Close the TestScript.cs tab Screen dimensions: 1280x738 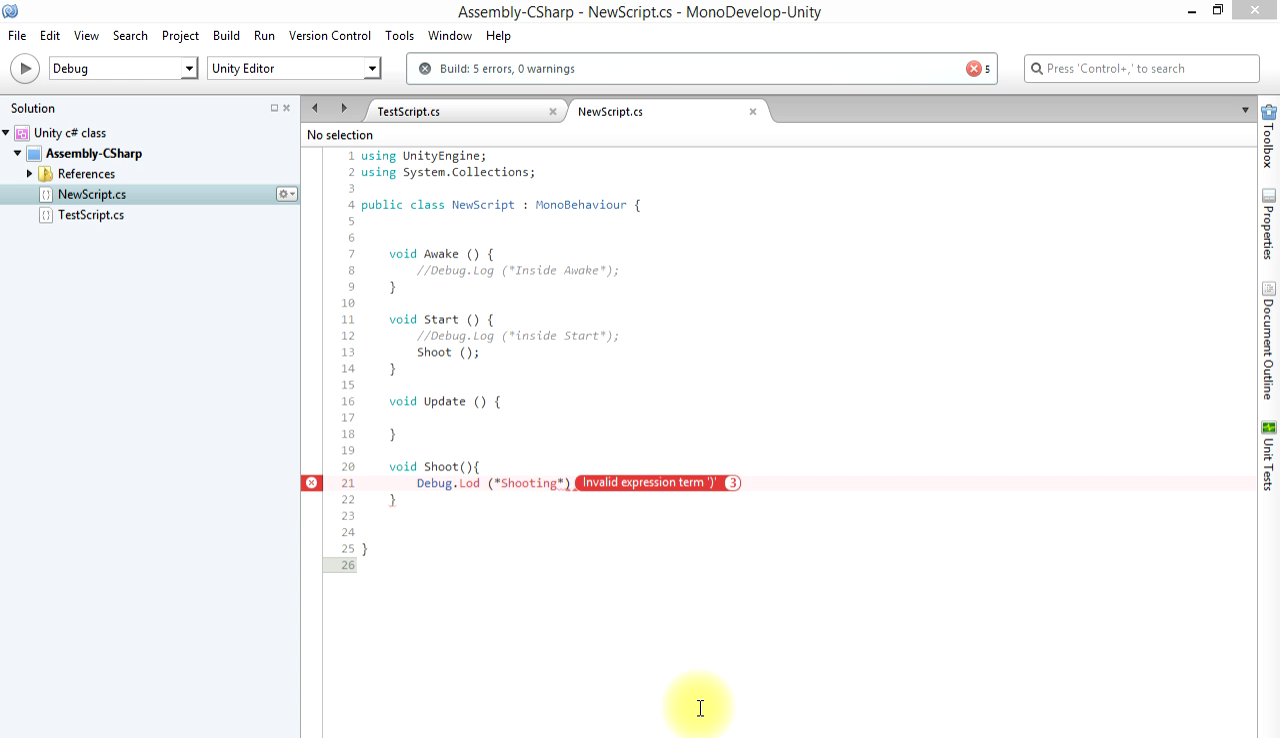point(552,111)
